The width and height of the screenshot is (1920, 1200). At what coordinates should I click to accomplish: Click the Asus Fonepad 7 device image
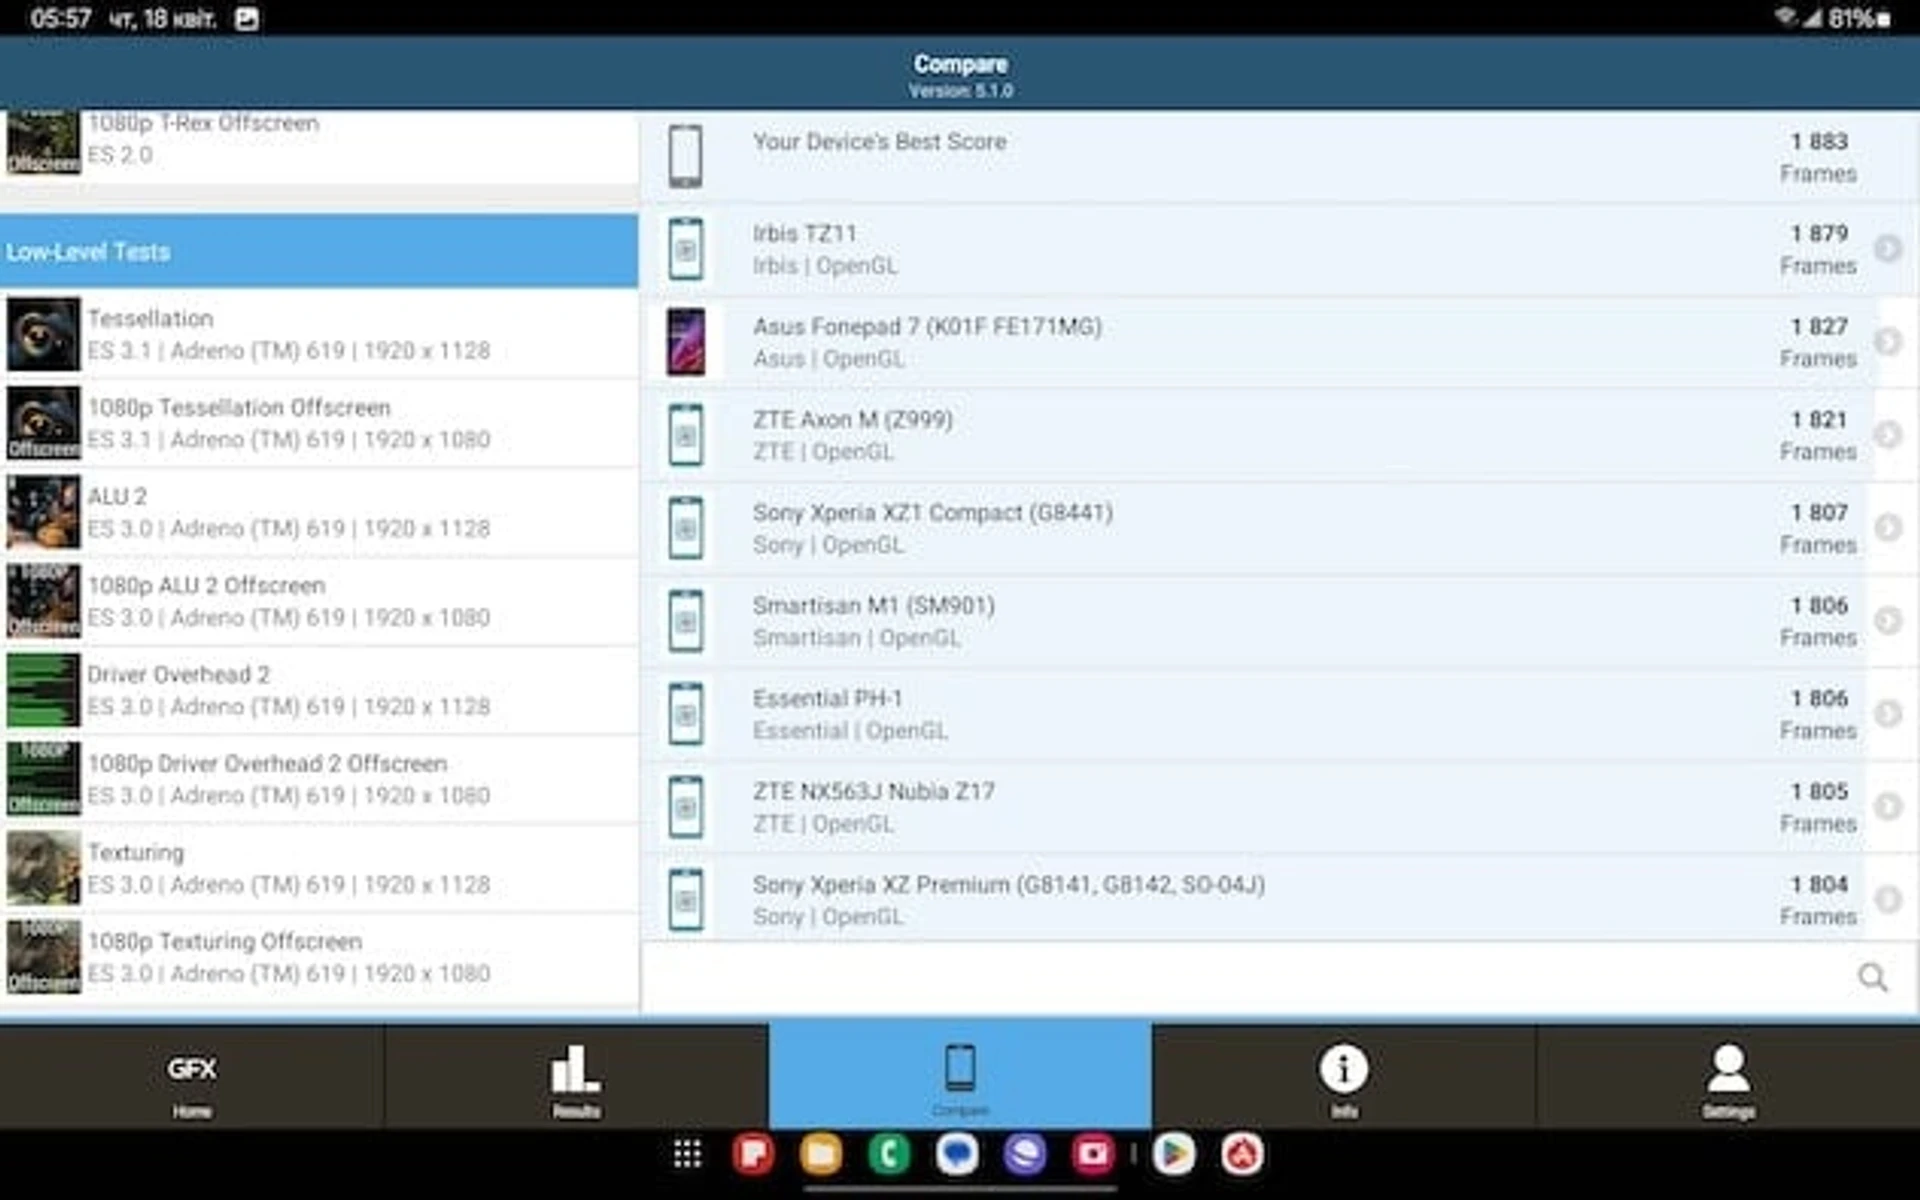coord(685,341)
